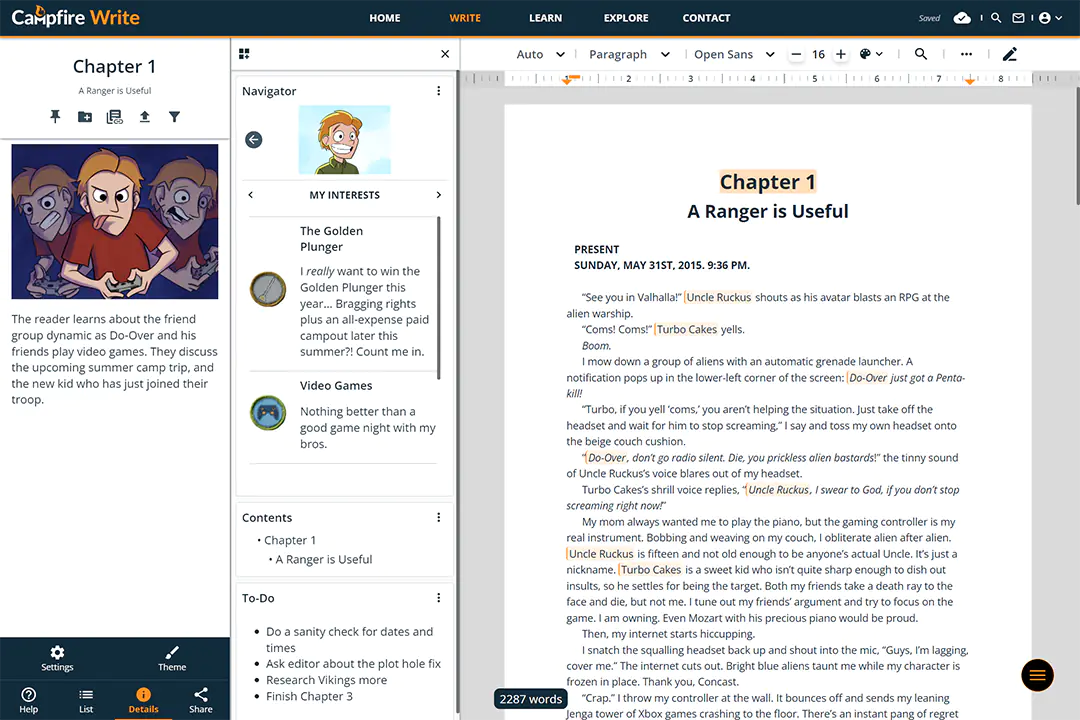Click the pin icon under Chapter 1

55,117
